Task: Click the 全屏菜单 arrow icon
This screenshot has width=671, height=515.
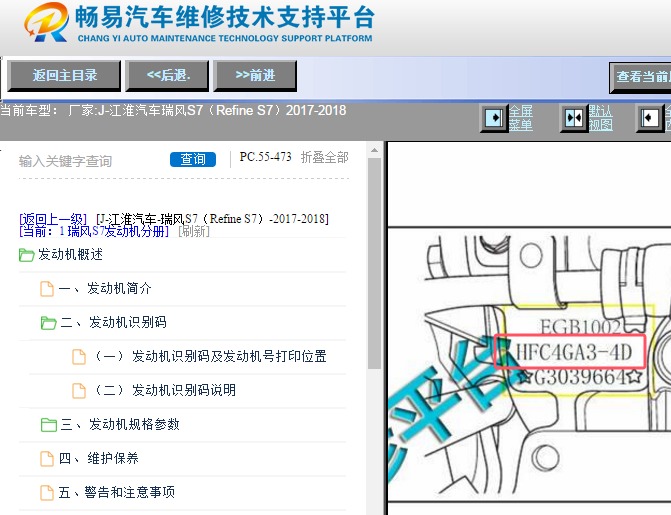Action: point(494,118)
